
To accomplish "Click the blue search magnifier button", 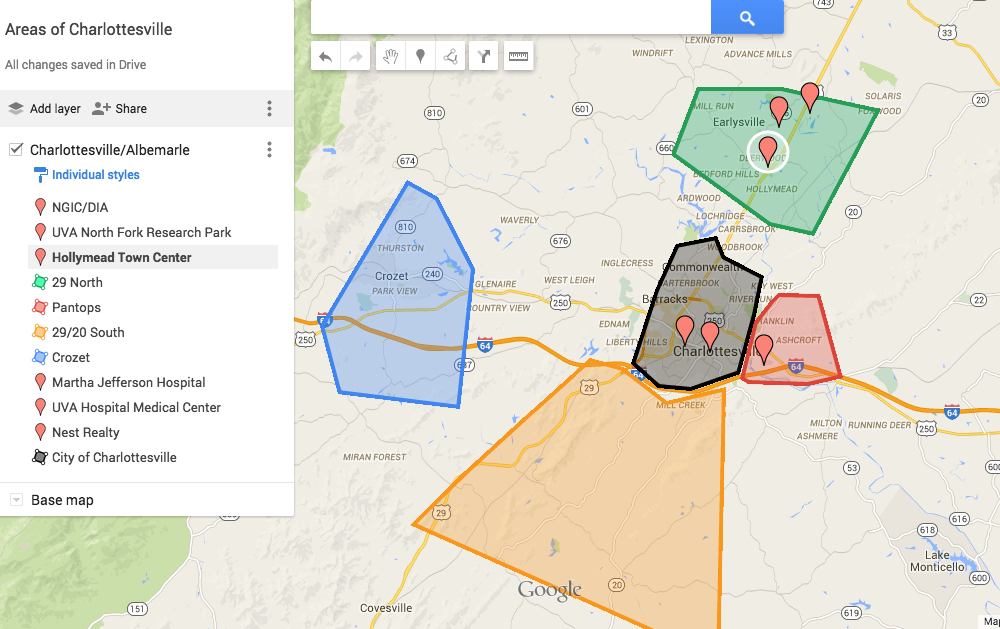I will 747,17.
